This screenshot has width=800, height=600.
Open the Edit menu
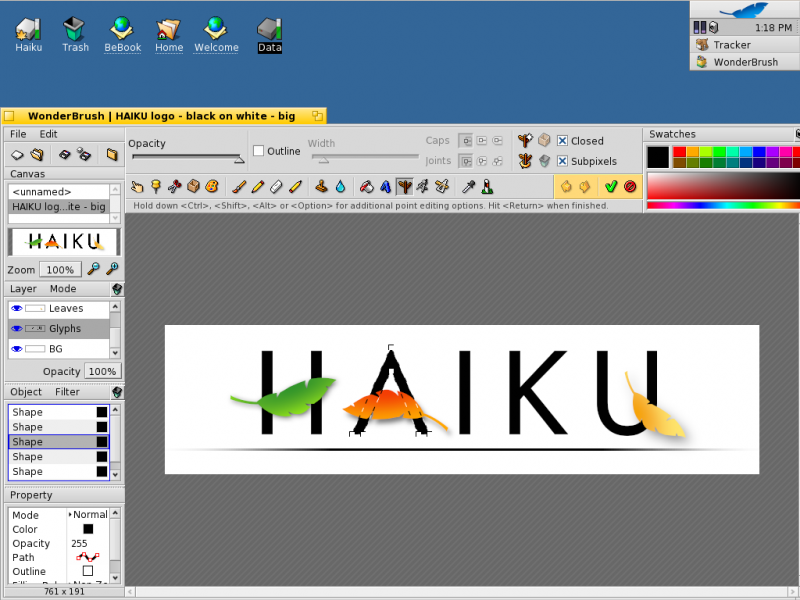click(48, 134)
